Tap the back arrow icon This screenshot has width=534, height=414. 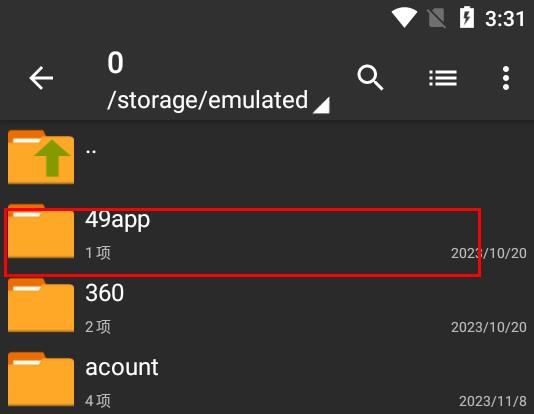pos(41,78)
